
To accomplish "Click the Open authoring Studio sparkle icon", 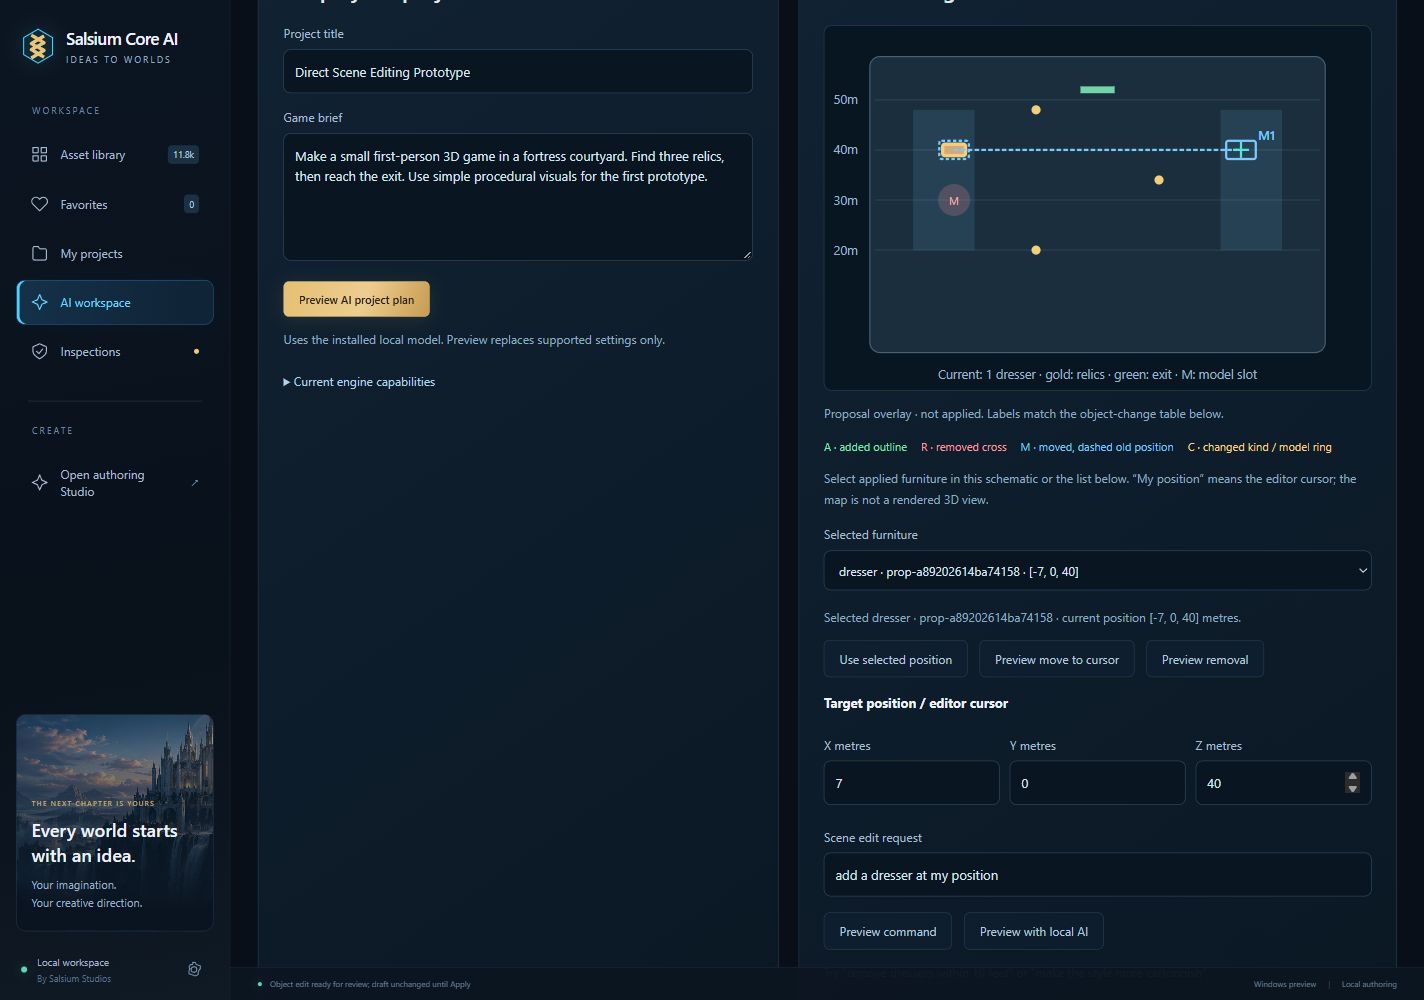I will click(40, 483).
